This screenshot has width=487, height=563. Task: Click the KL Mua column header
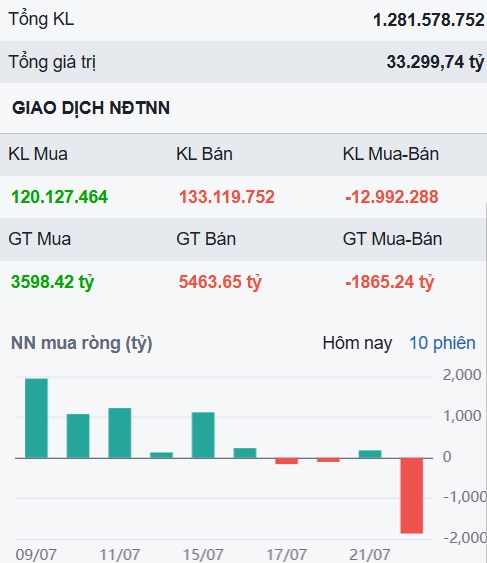[38, 154]
